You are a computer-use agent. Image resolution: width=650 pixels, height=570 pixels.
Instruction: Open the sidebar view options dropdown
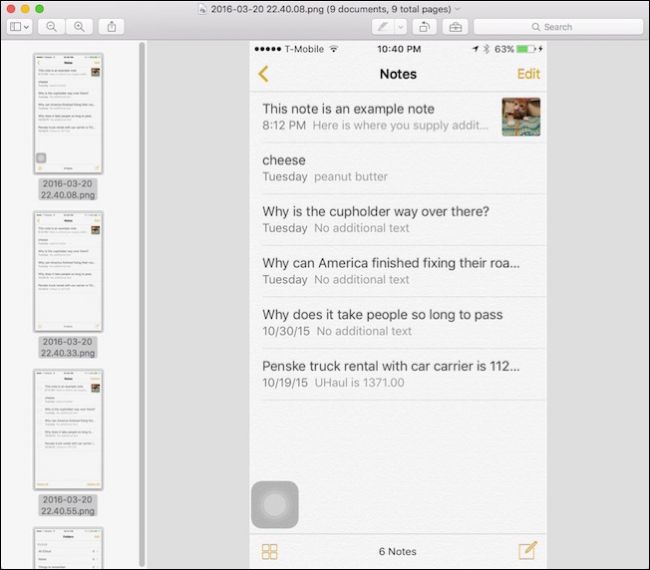click(19, 27)
